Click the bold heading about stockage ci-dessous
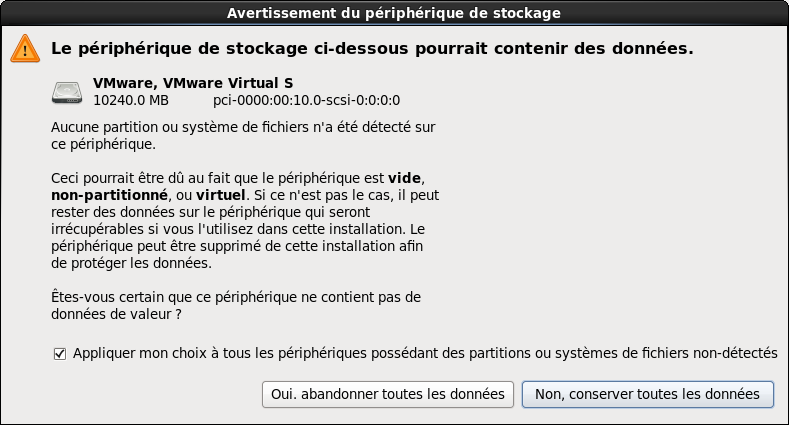This screenshot has width=789, height=425. tap(372, 48)
